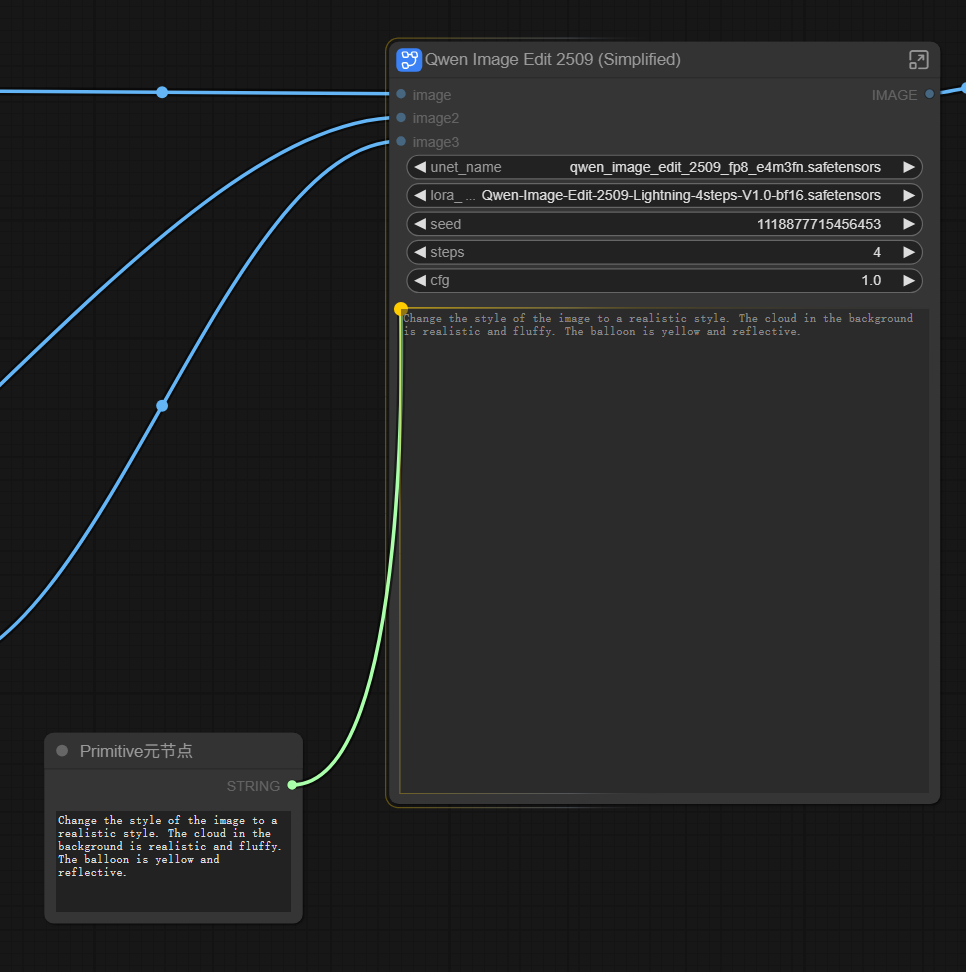966x972 pixels.
Task: Click the blue subgraph icon in Qwen node header
Action: click(x=408, y=59)
